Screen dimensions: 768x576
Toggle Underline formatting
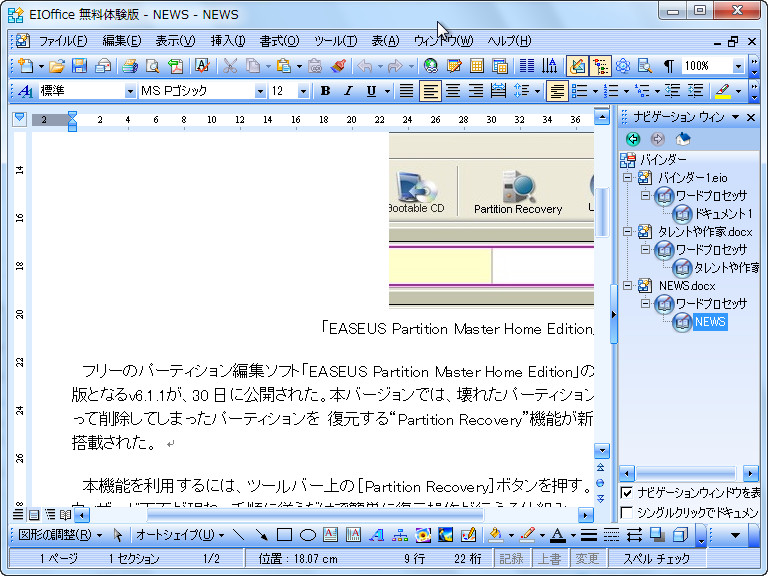[371, 91]
